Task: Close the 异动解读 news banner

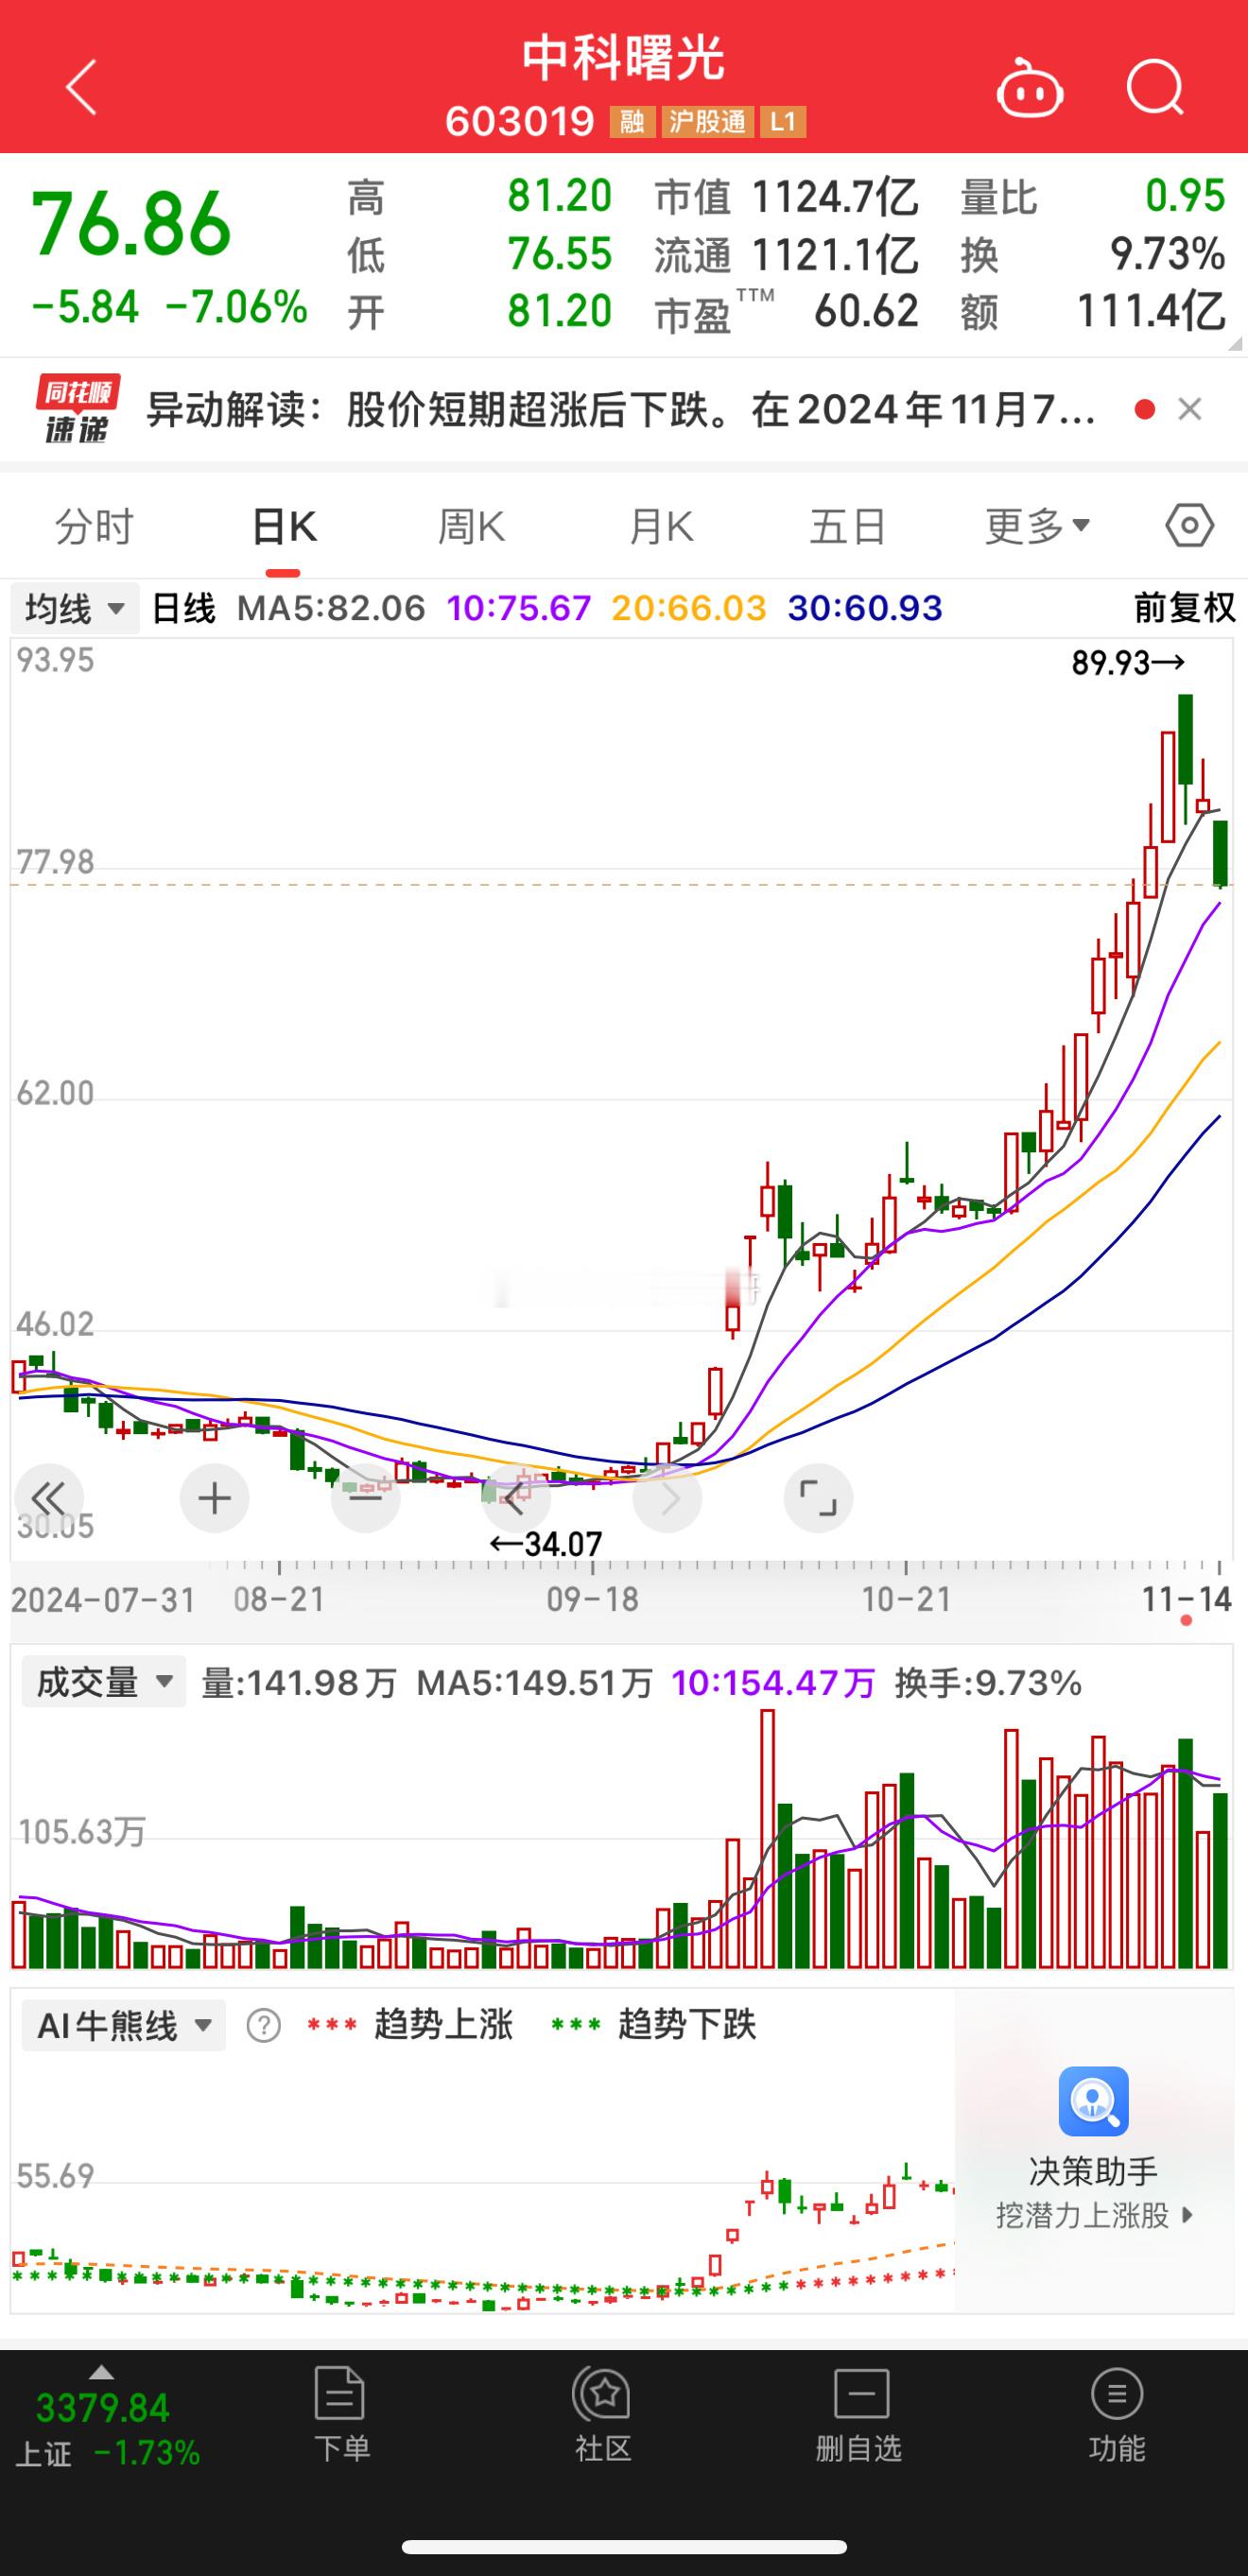Action: pyautogui.click(x=1189, y=409)
